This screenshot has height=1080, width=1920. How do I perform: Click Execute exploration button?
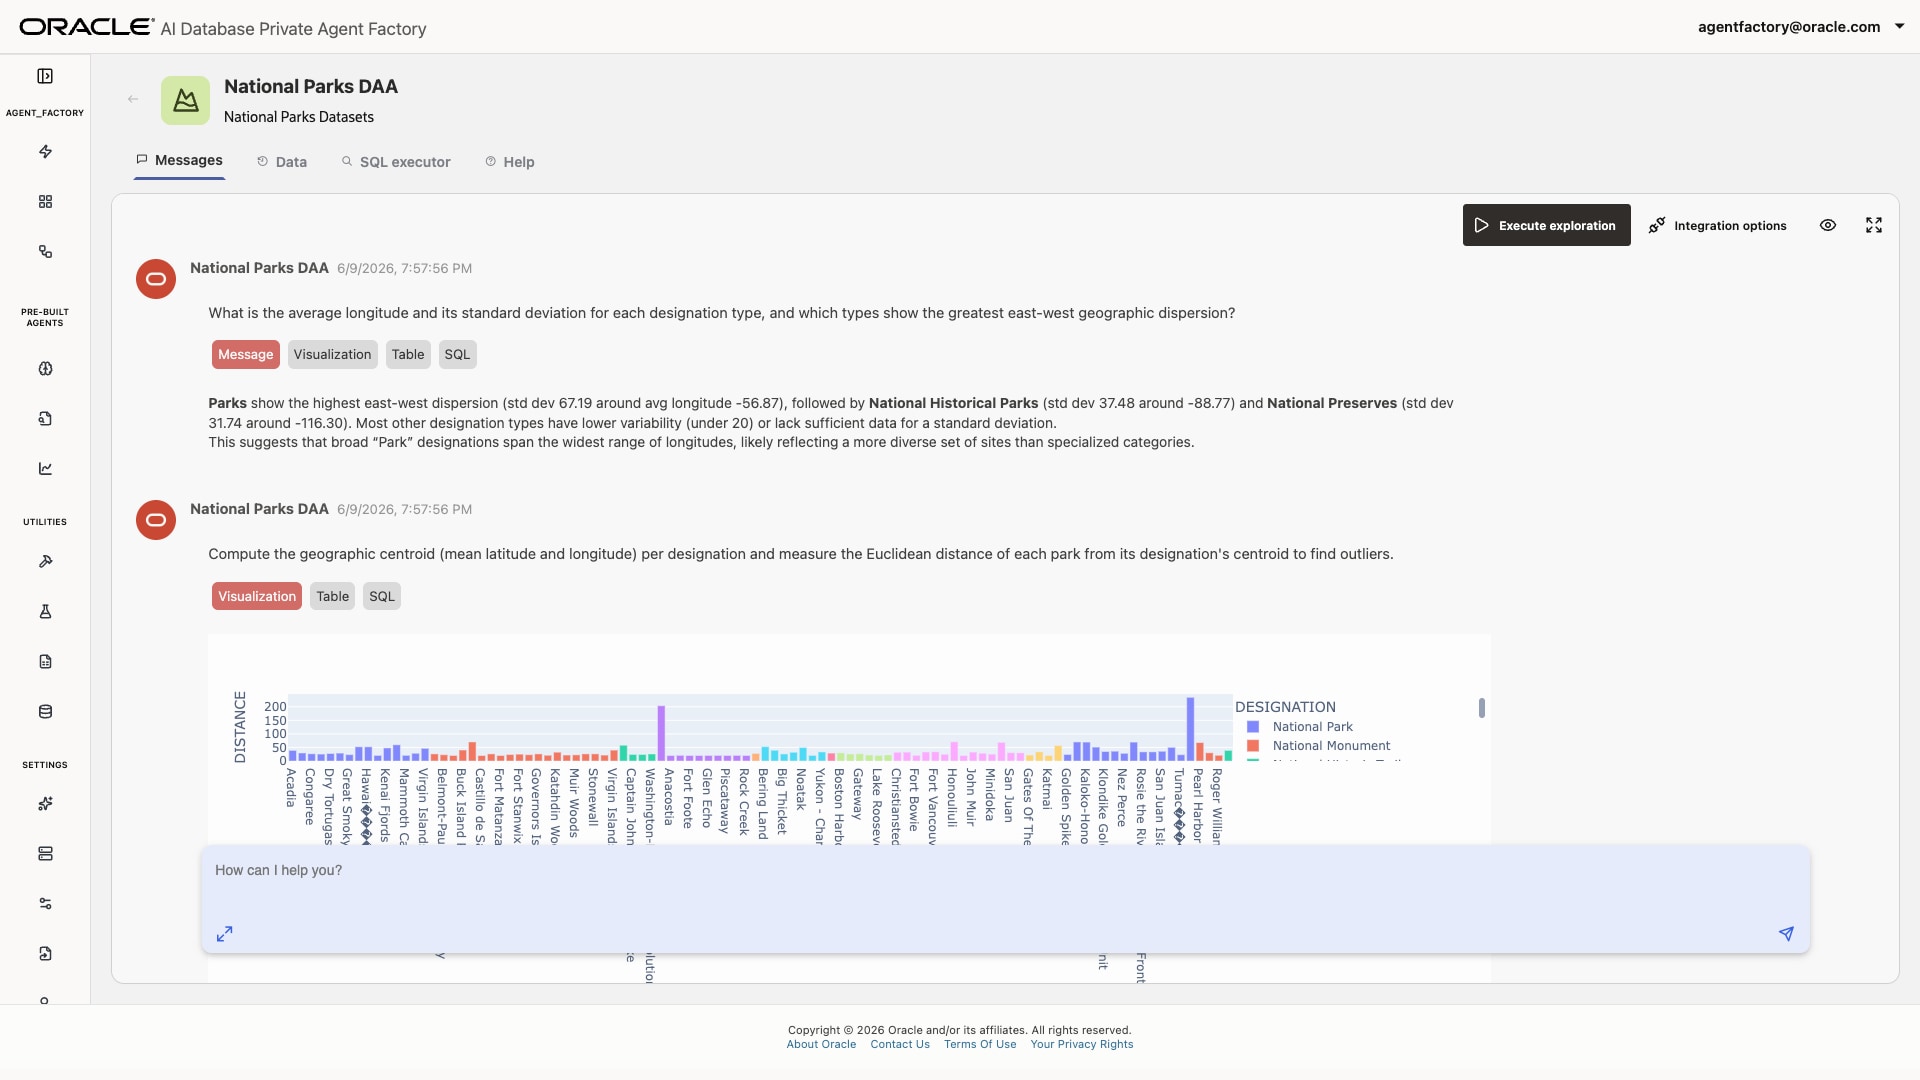1546,225
